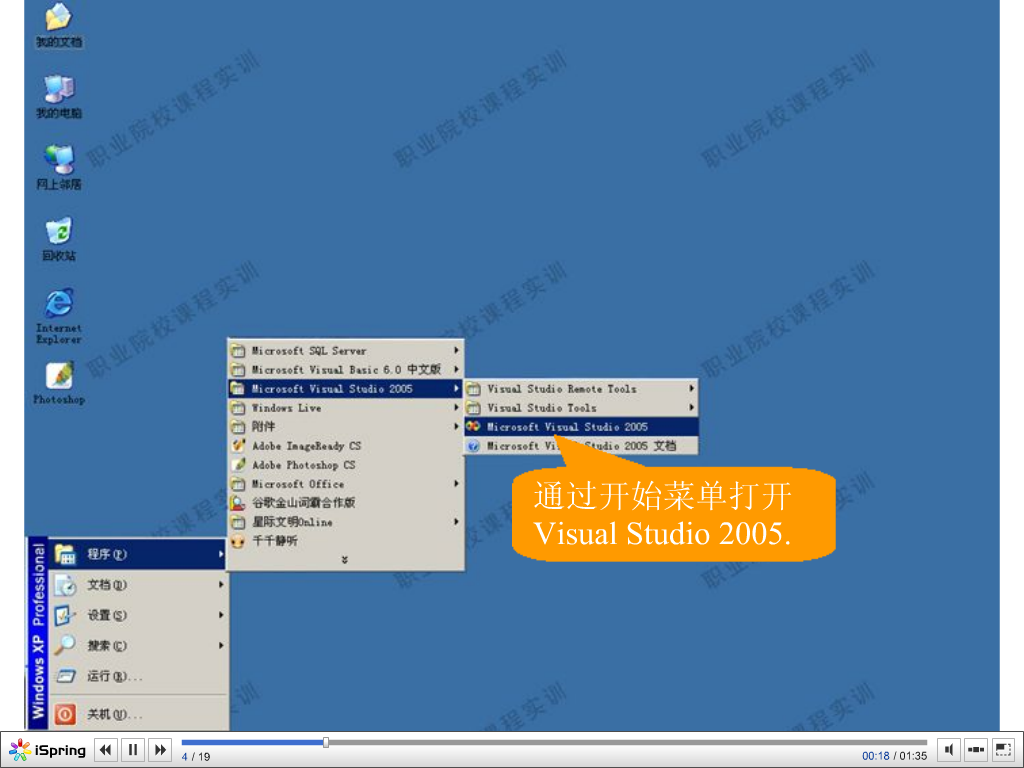Image resolution: width=1024 pixels, height=768 pixels.
Task: Mute the presentation with the speaker button
Action: coord(950,750)
